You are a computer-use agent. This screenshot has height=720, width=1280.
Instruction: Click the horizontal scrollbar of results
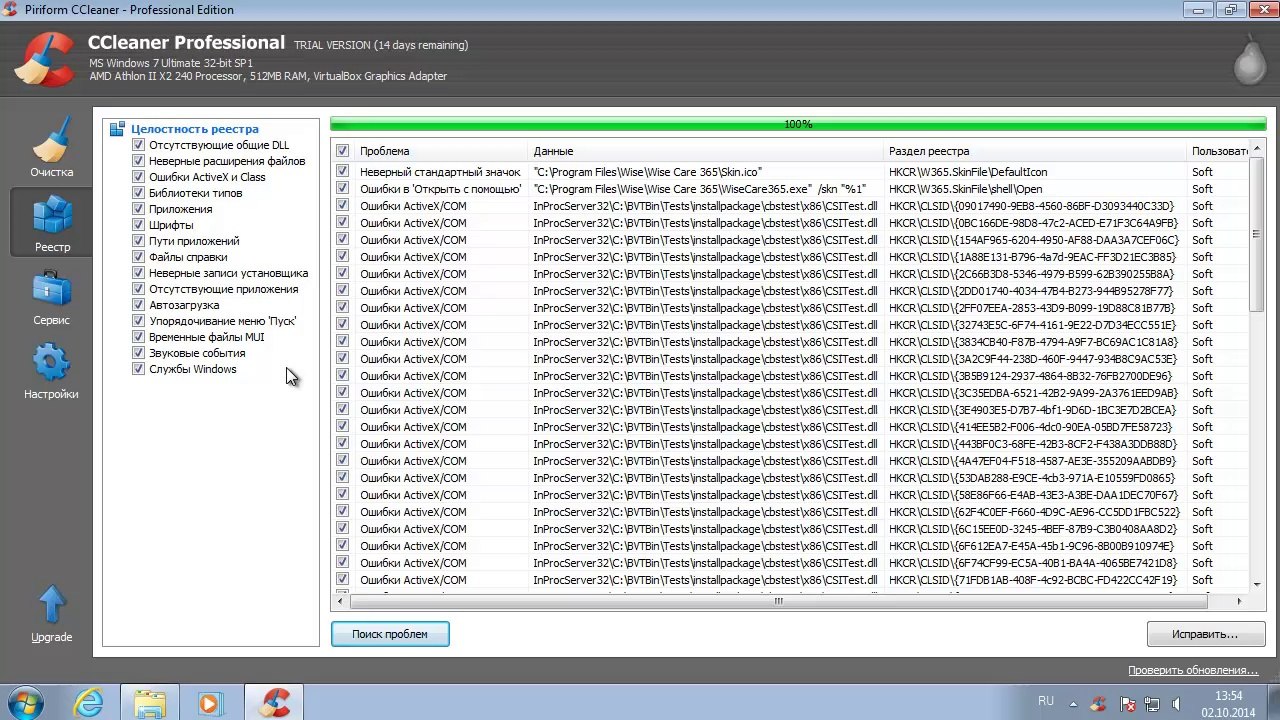[x=778, y=601]
